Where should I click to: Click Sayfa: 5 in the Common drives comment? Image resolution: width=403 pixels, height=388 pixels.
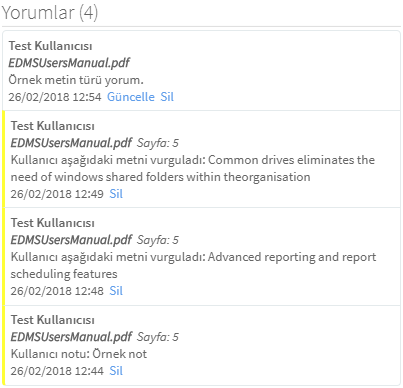(158, 143)
